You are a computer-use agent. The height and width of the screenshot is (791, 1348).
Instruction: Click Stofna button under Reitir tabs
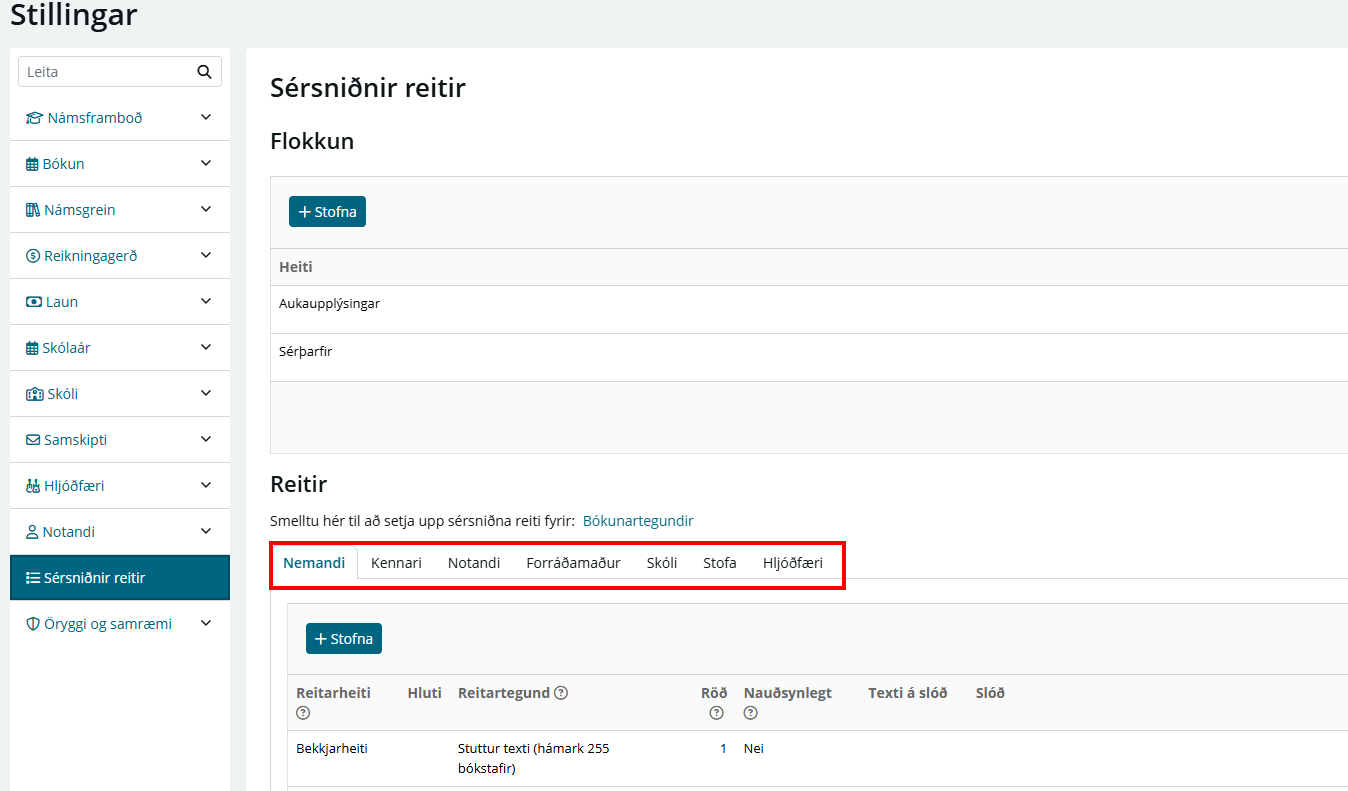(x=344, y=639)
